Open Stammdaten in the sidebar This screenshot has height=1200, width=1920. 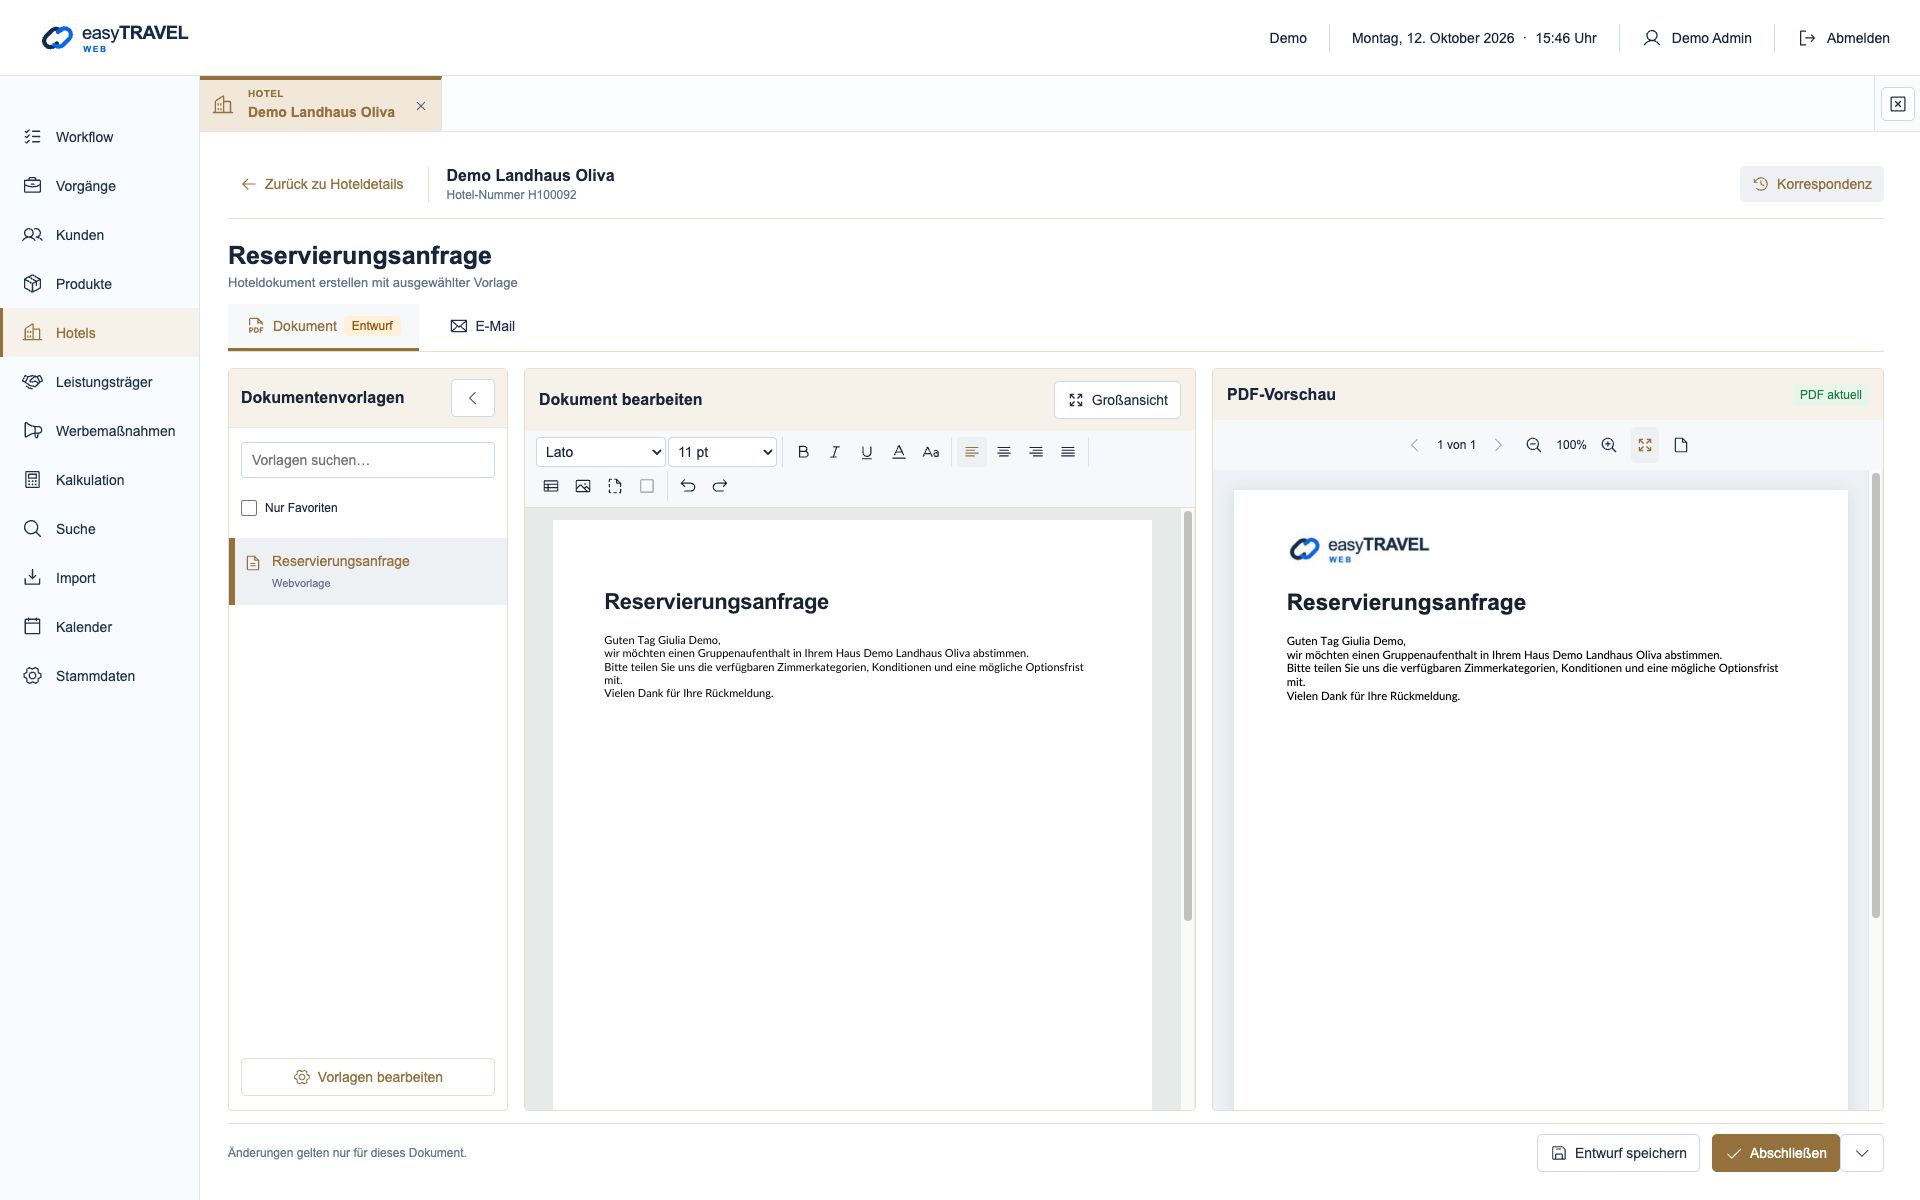pyautogui.click(x=100, y=676)
